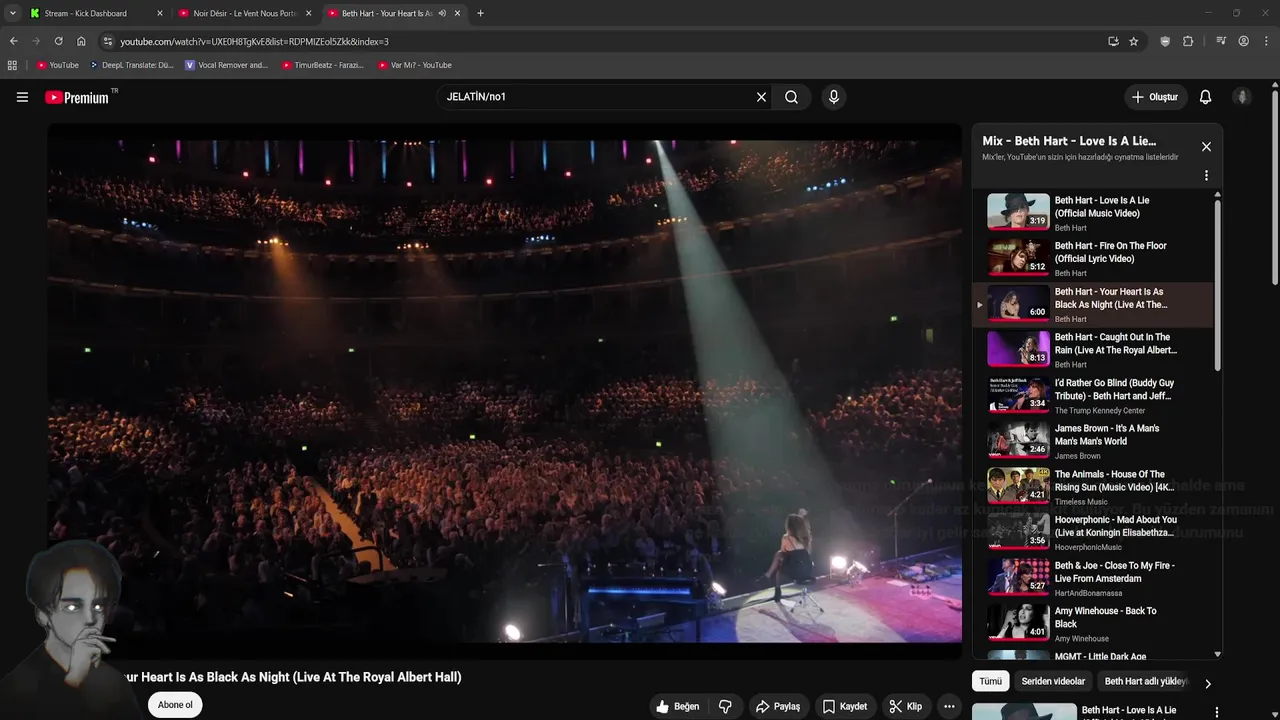The width and height of the screenshot is (1280, 720).
Task: Click the YouTube search input field
Action: (x=596, y=97)
